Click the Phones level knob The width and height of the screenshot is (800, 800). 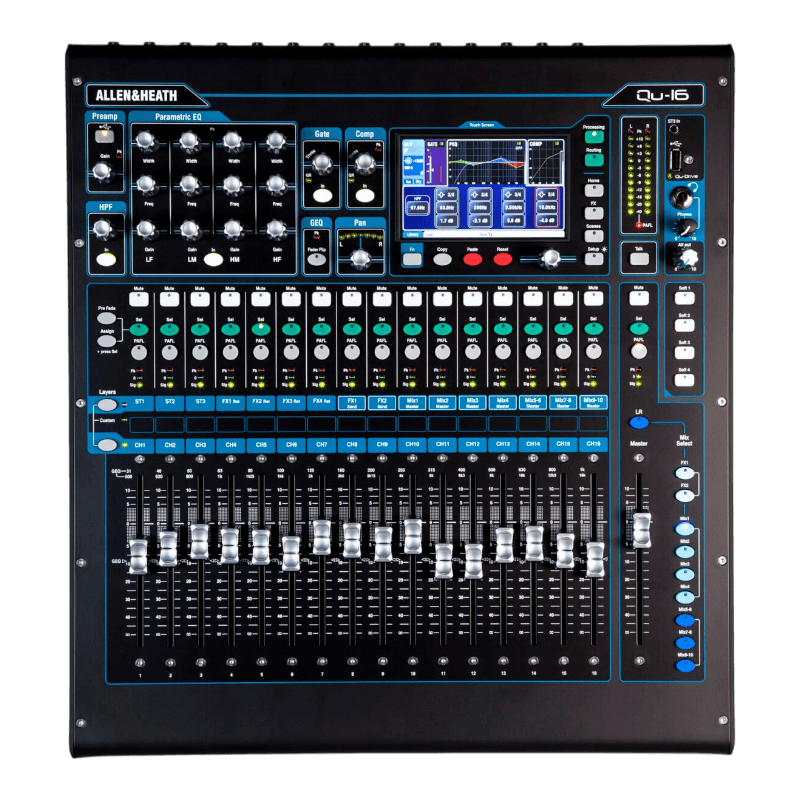tap(687, 227)
